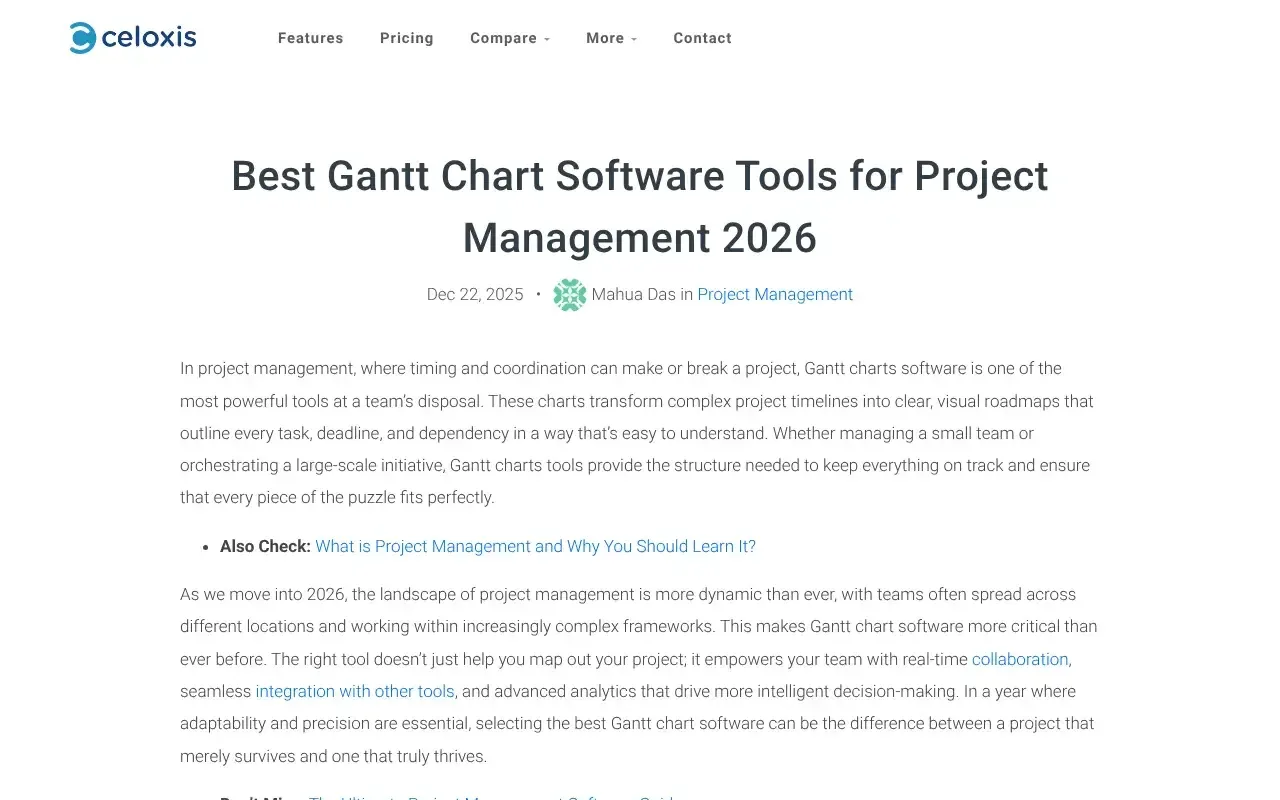Click the intro paragraph beginning In project management
Screen dimensions: 1280x800
click(620, 433)
